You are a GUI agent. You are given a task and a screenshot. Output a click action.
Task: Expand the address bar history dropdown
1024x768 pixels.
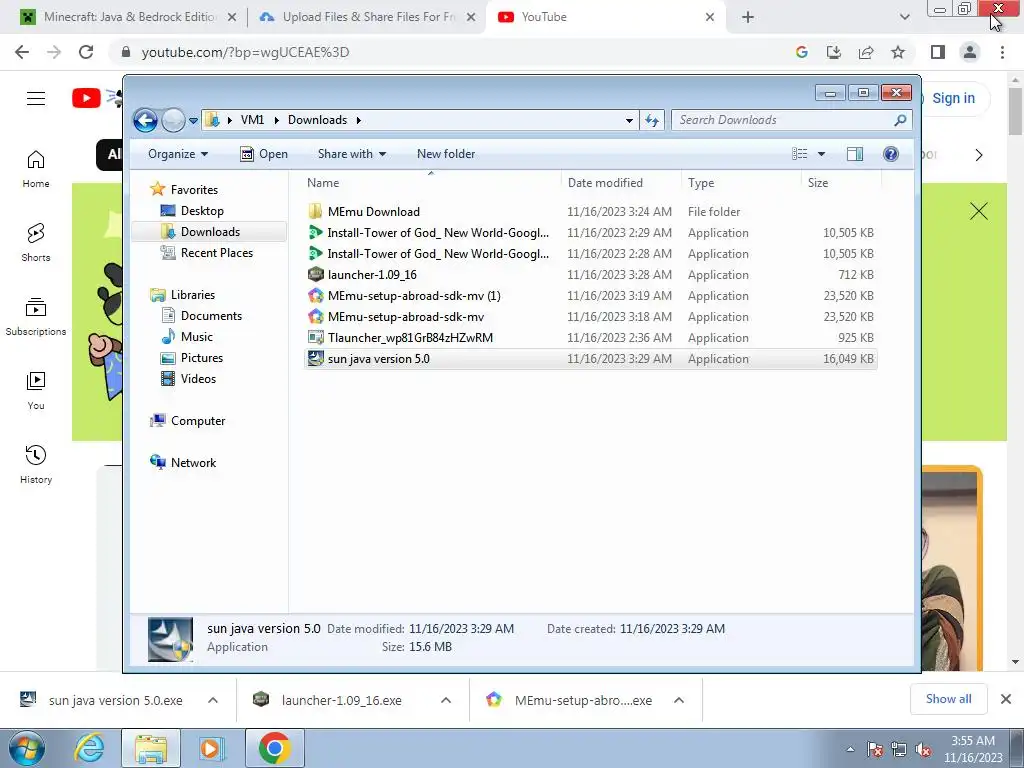click(629, 120)
